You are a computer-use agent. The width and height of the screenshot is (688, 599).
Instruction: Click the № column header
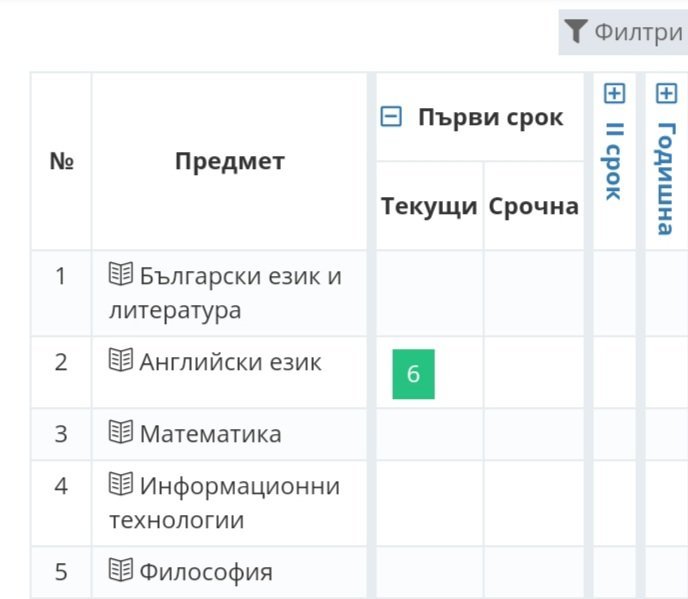point(61,161)
